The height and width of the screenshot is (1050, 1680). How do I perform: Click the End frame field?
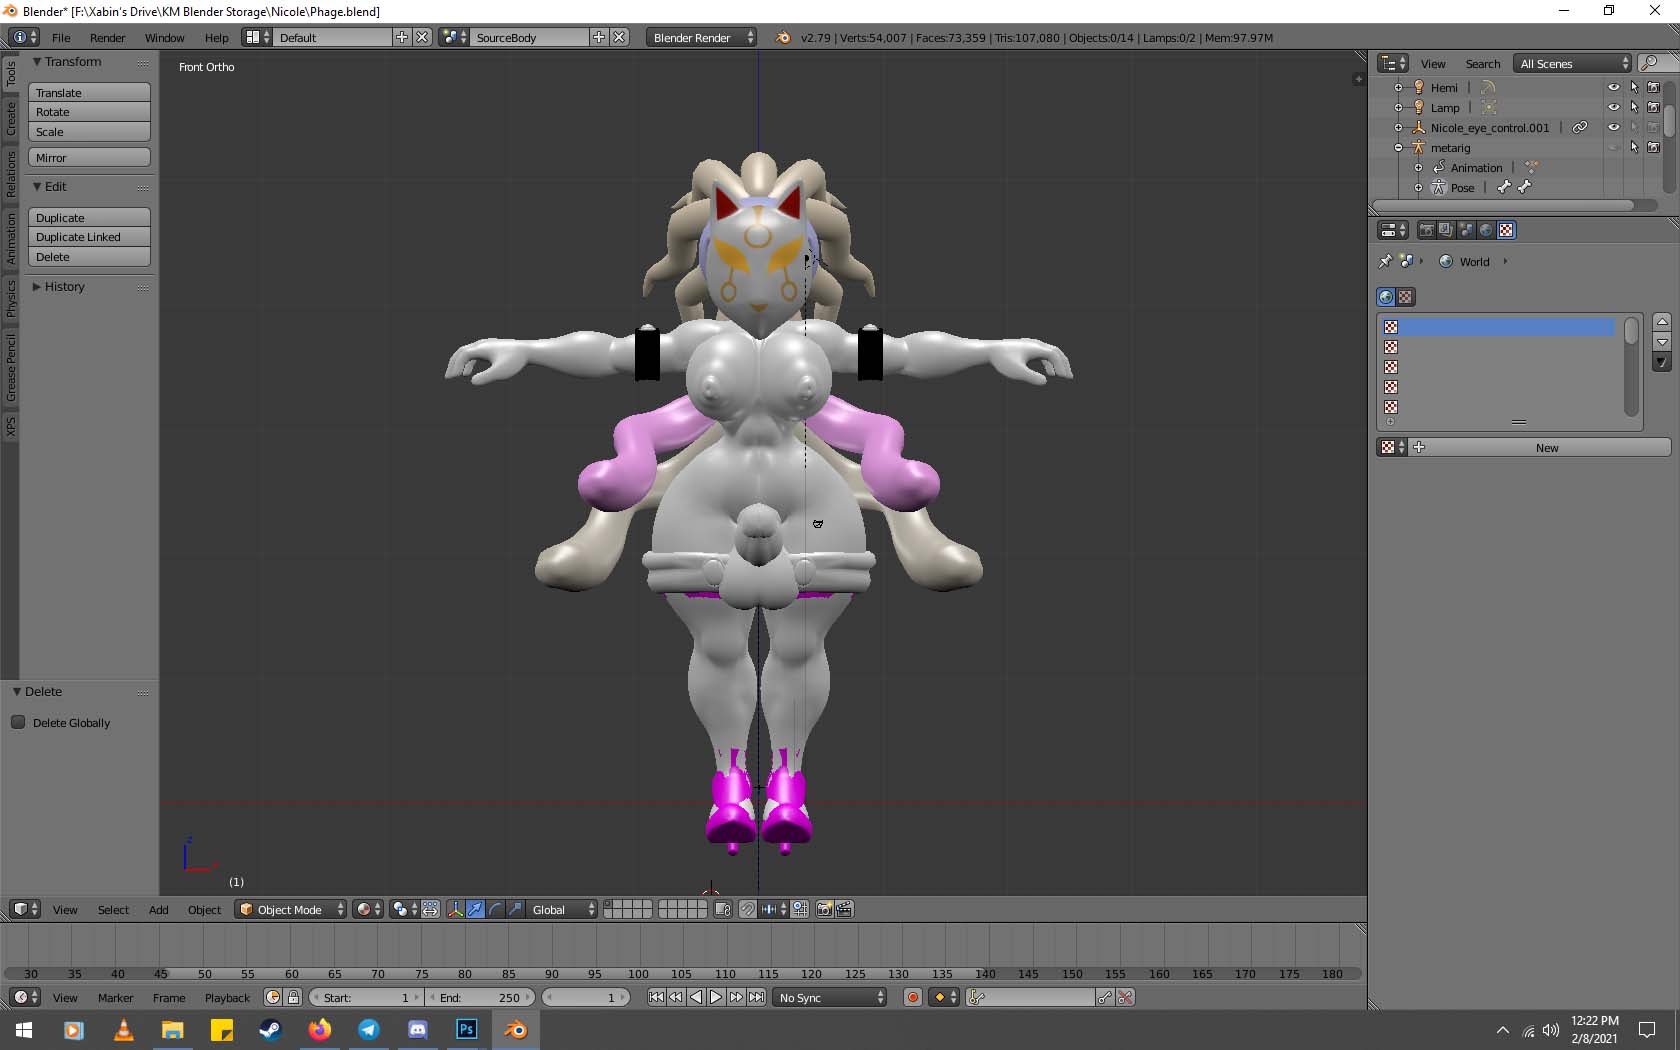pyautogui.click(x=481, y=997)
